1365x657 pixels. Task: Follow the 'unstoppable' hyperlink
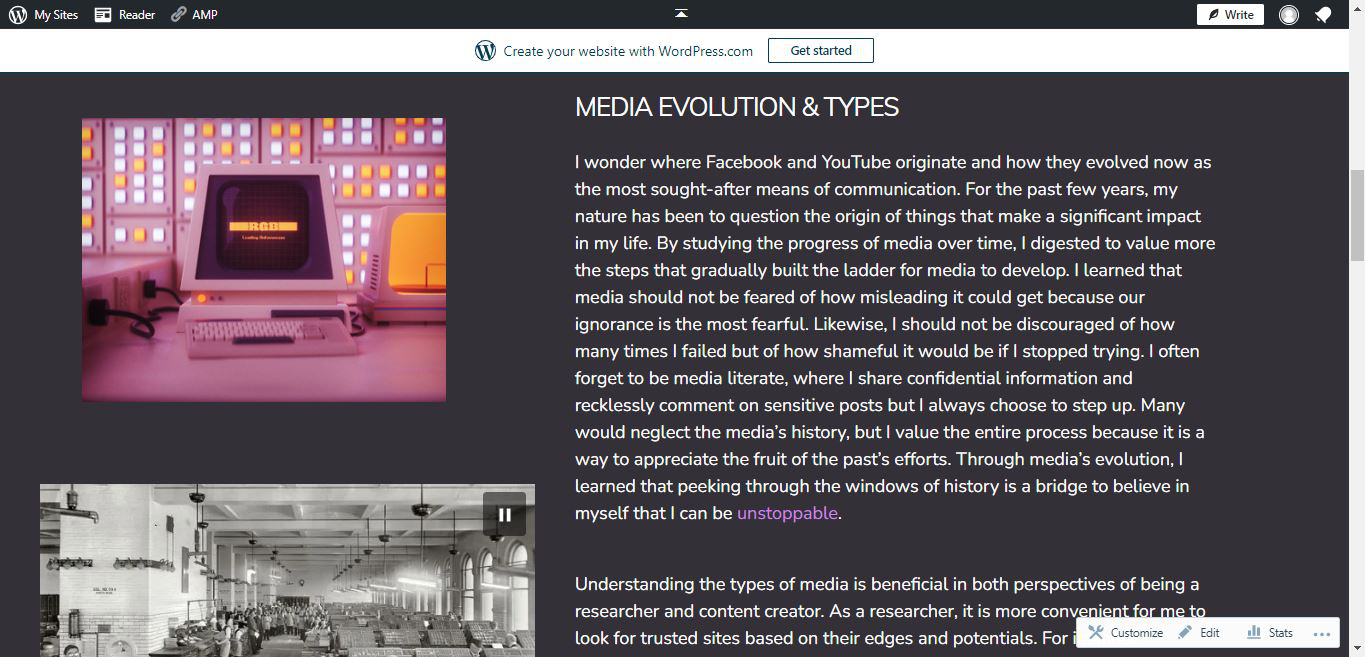pos(787,513)
